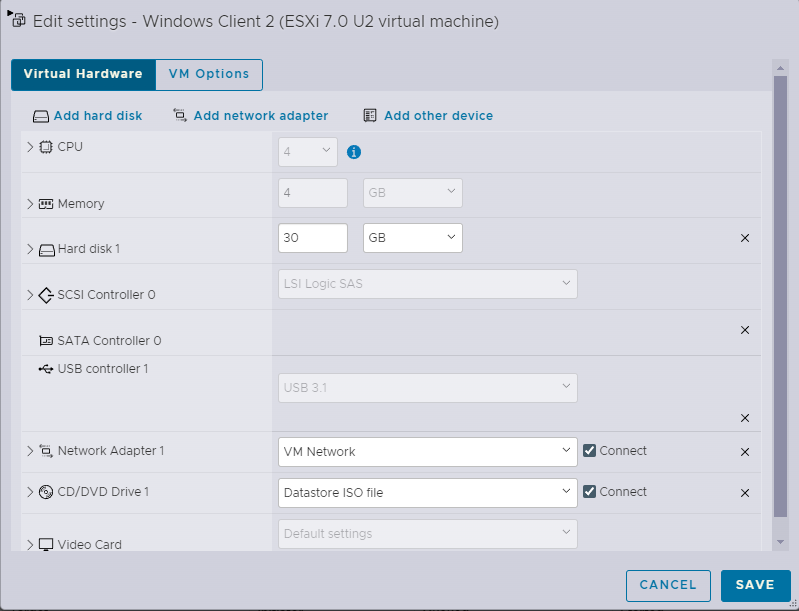Click the Add hard disk link
Screen dimensions: 799x611
(x=98, y=116)
